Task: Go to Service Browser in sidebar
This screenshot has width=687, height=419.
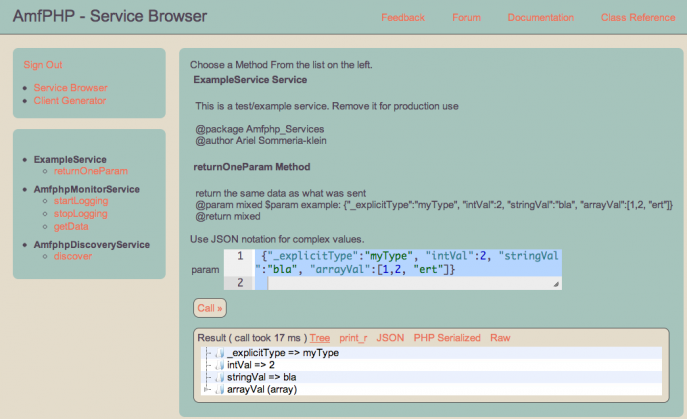Action: pos(71,88)
